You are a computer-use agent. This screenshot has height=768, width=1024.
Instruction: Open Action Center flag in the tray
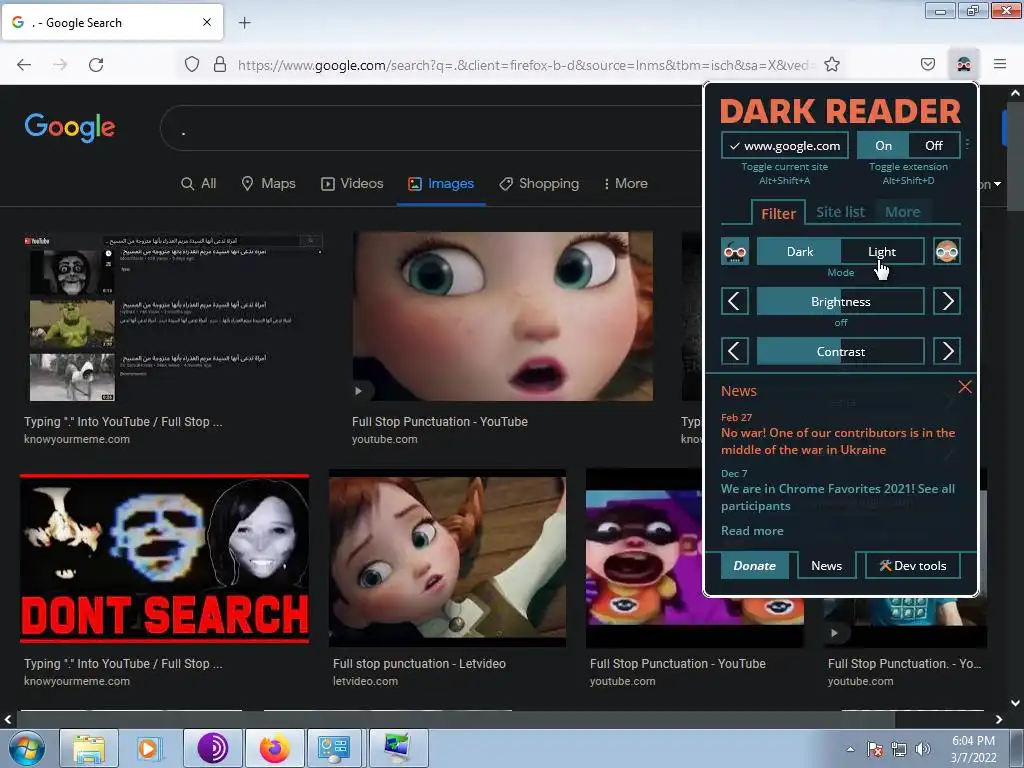click(x=874, y=748)
